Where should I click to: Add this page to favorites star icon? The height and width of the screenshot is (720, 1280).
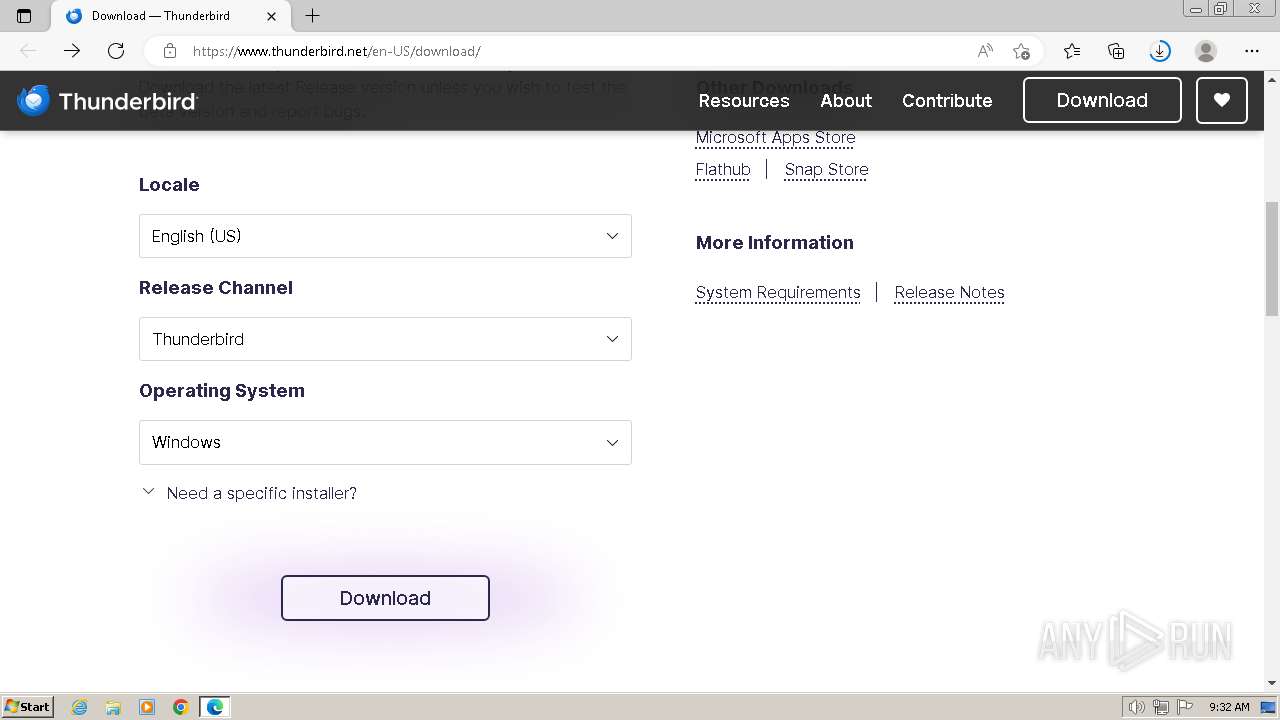pyautogui.click(x=1021, y=51)
